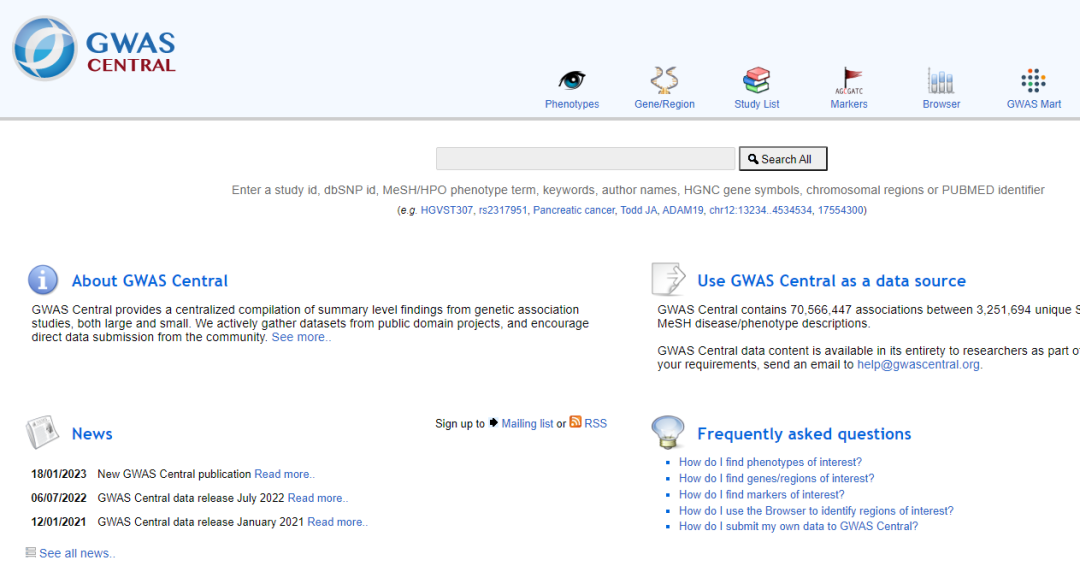The image size is (1080, 566).
Task: Open See all news link
Action: click(76, 554)
